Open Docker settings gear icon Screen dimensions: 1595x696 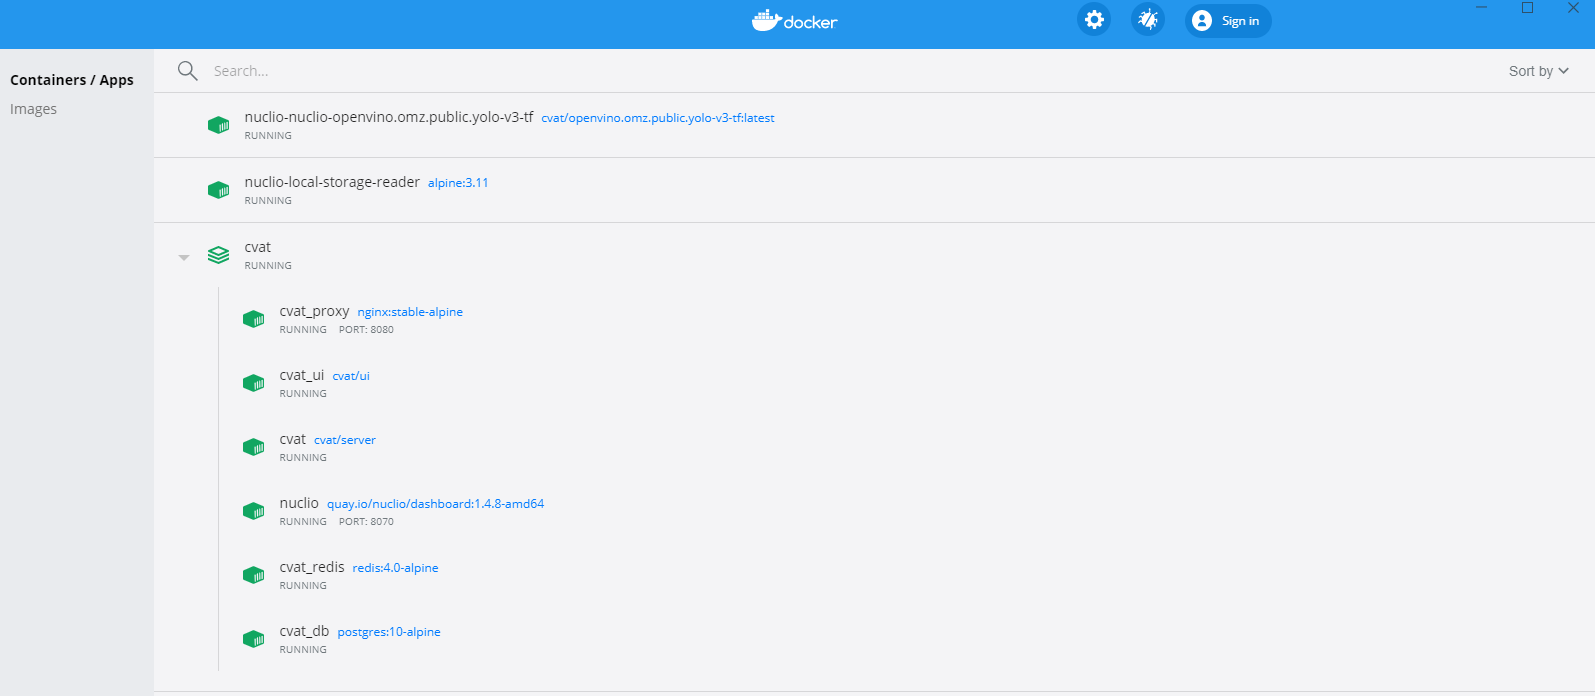click(1094, 20)
